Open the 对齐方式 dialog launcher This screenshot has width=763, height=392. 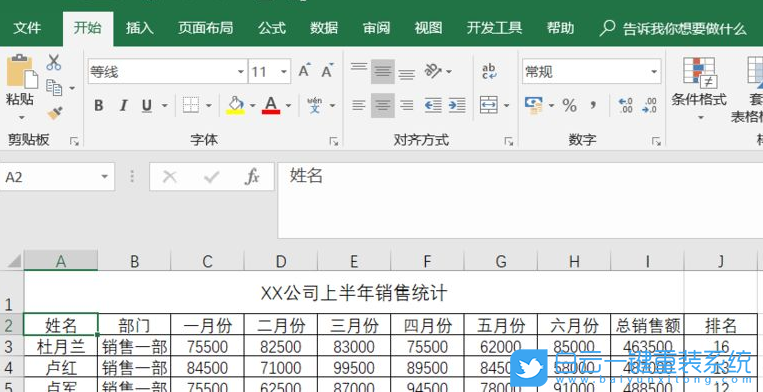[x=509, y=142]
